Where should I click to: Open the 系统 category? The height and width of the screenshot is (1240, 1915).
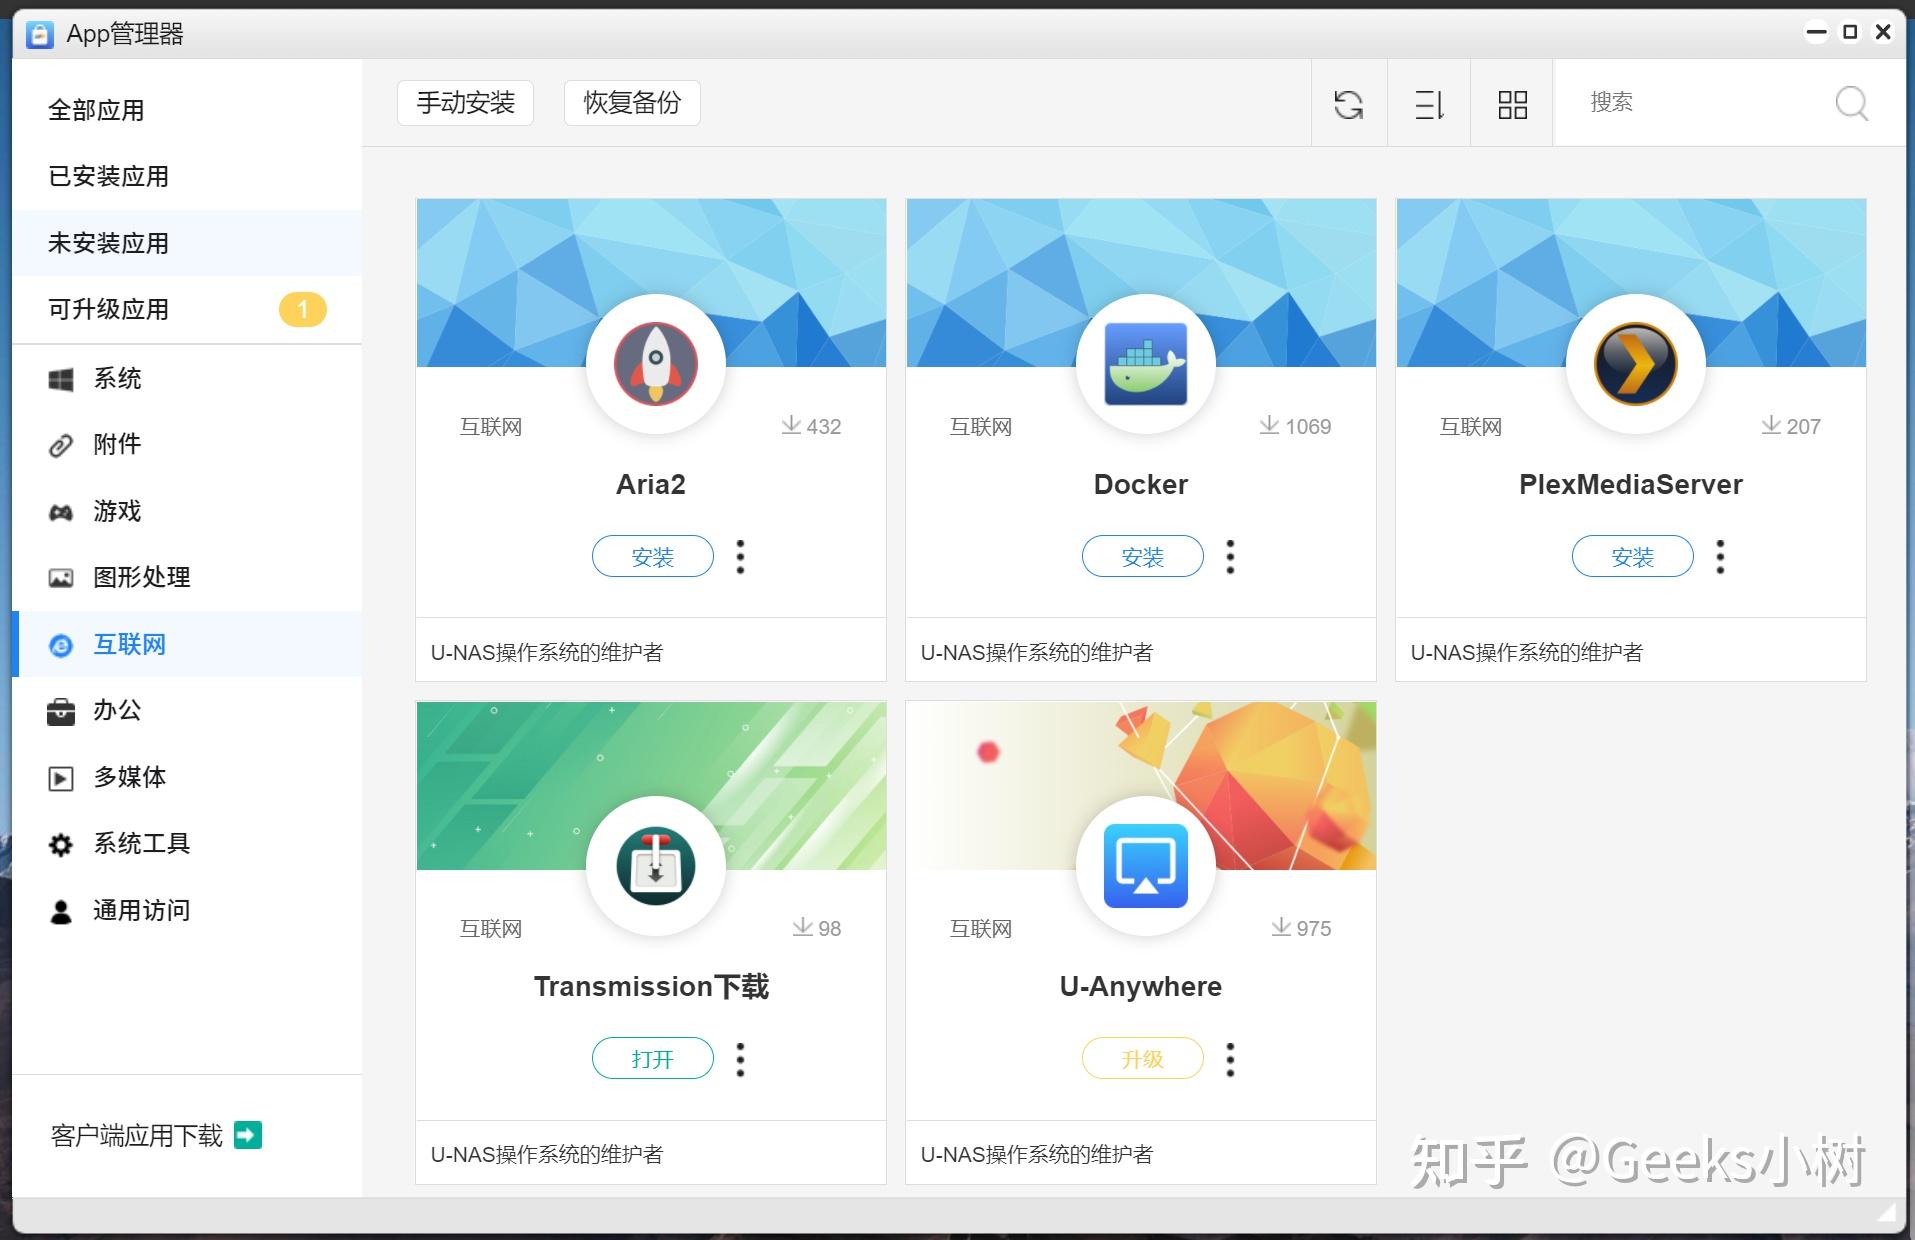click(x=187, y=378)
